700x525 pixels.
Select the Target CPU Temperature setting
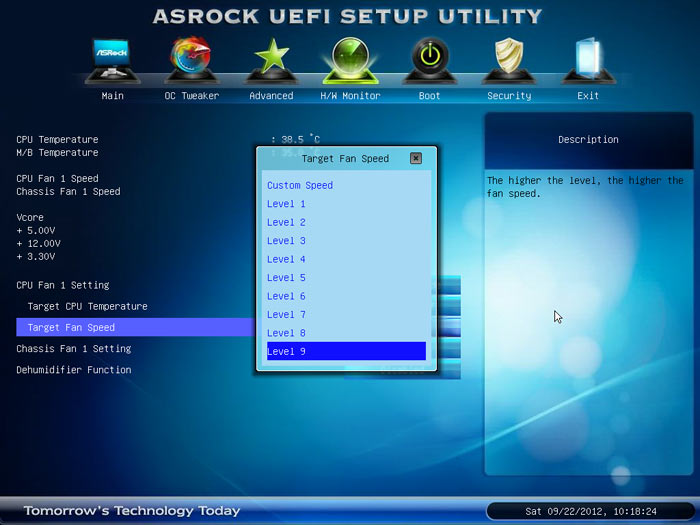tap(88, 306)
